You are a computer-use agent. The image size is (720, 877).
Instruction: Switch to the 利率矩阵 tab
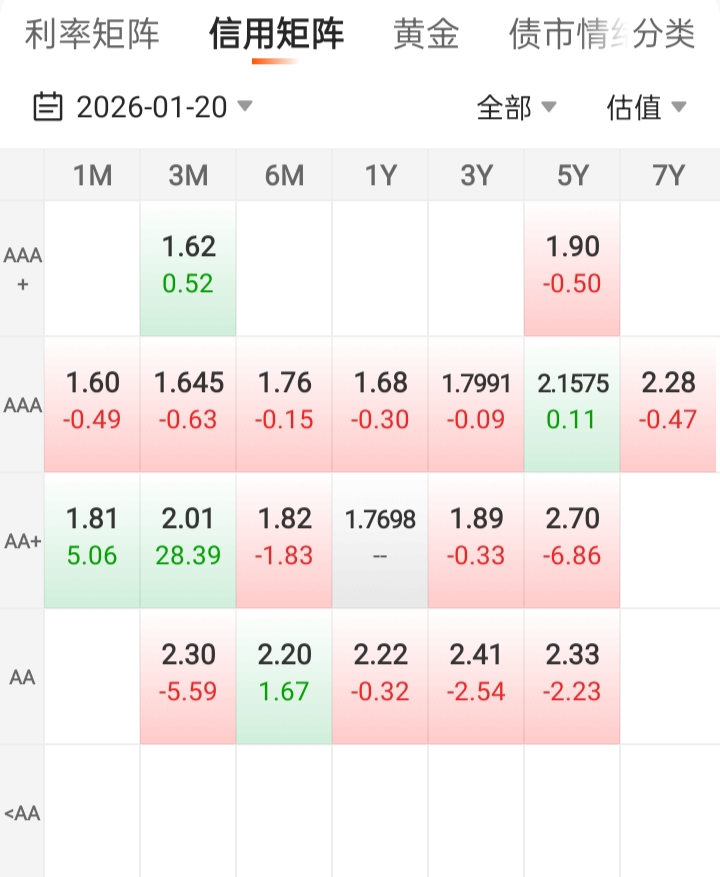[x=92, y=35]
